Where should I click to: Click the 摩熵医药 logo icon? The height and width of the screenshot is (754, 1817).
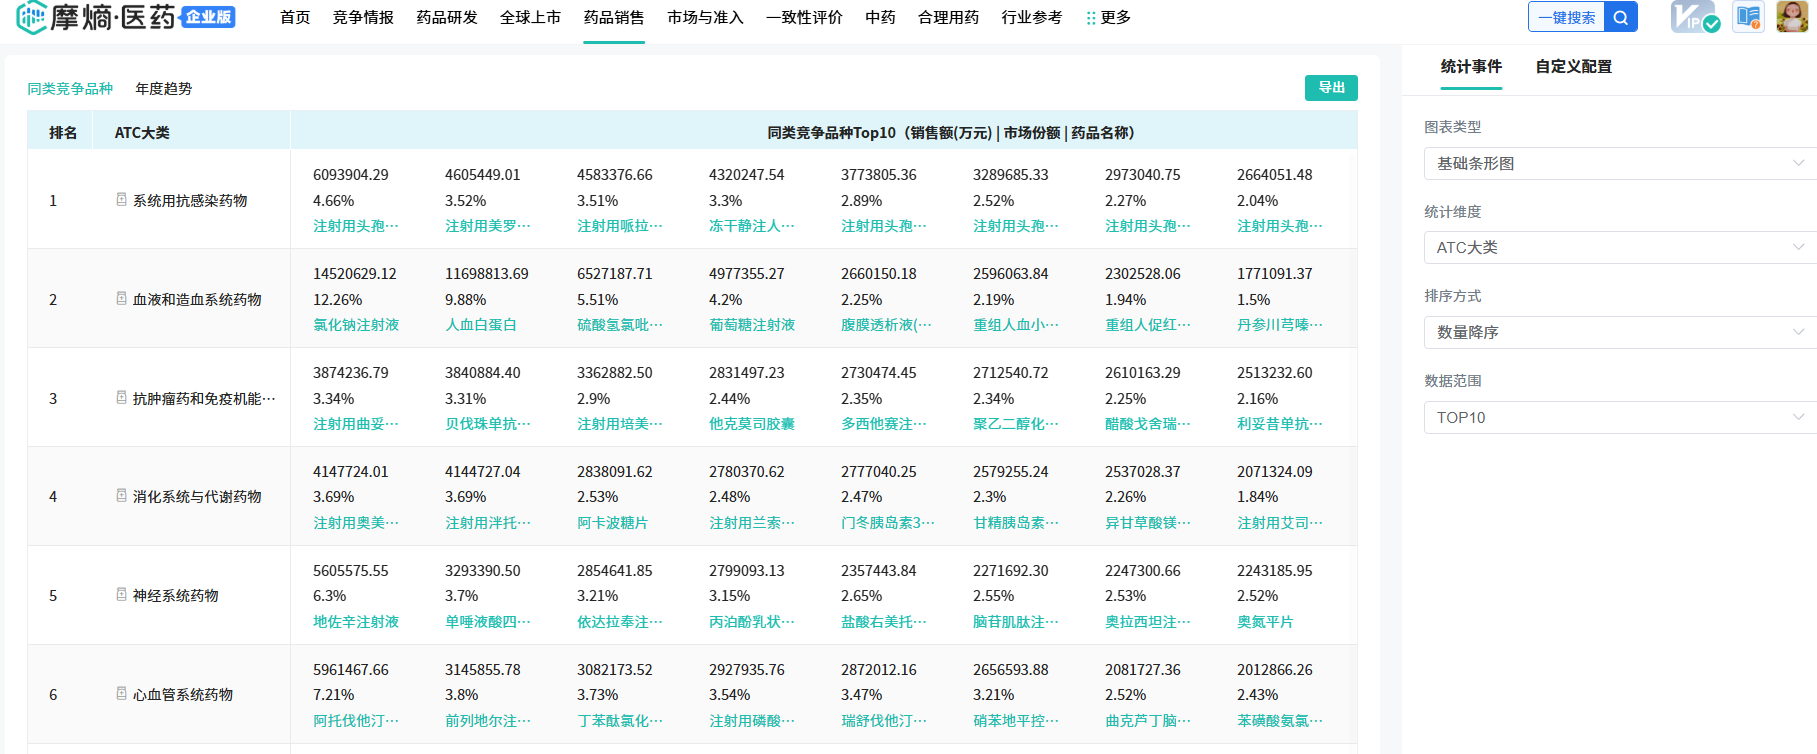[31, 17]
